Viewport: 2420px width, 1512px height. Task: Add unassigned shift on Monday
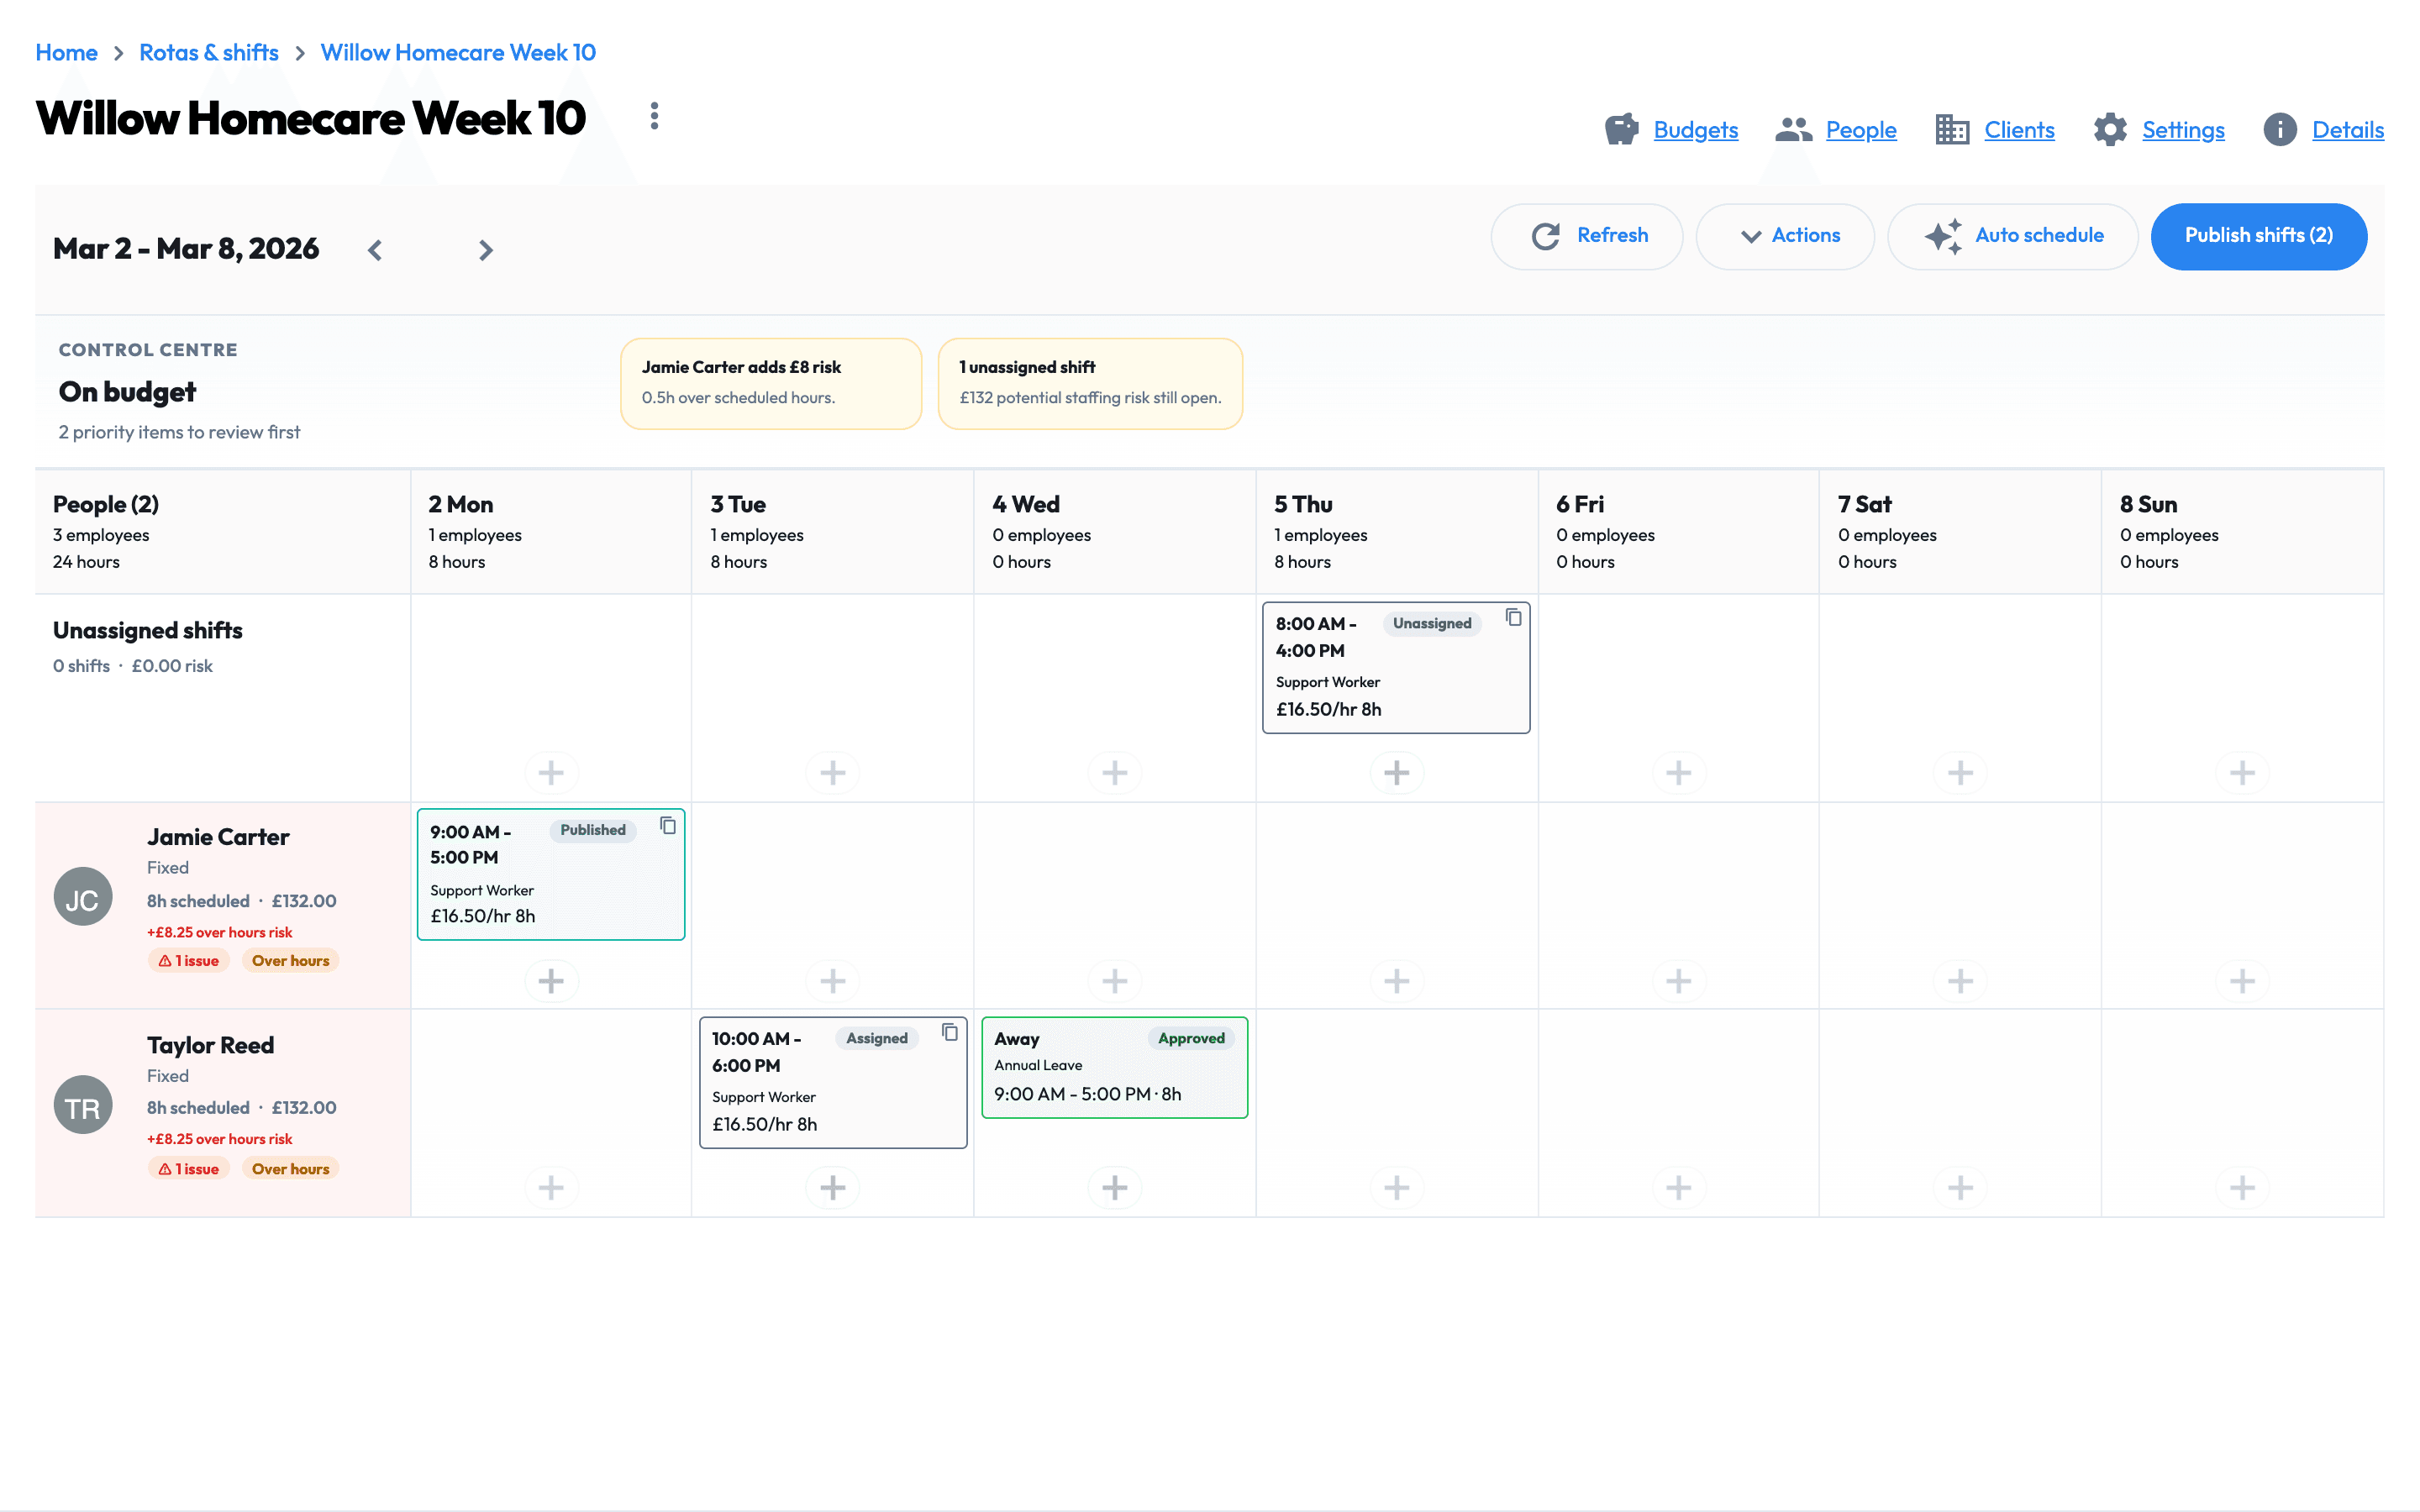pos(551,772)
